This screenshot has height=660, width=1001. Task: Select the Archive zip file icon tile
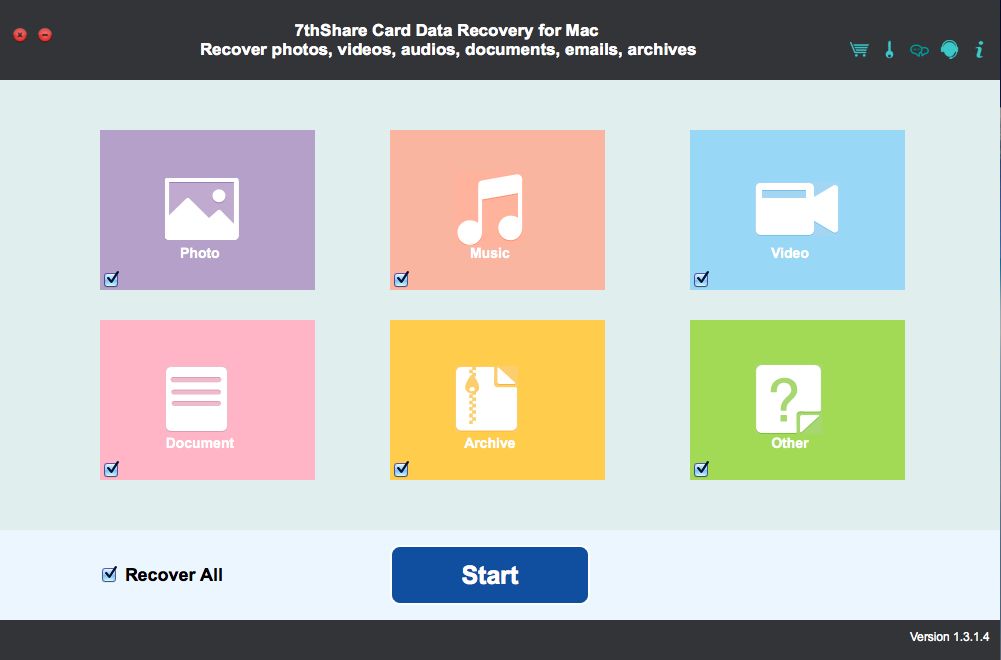(x=497, y=400)
